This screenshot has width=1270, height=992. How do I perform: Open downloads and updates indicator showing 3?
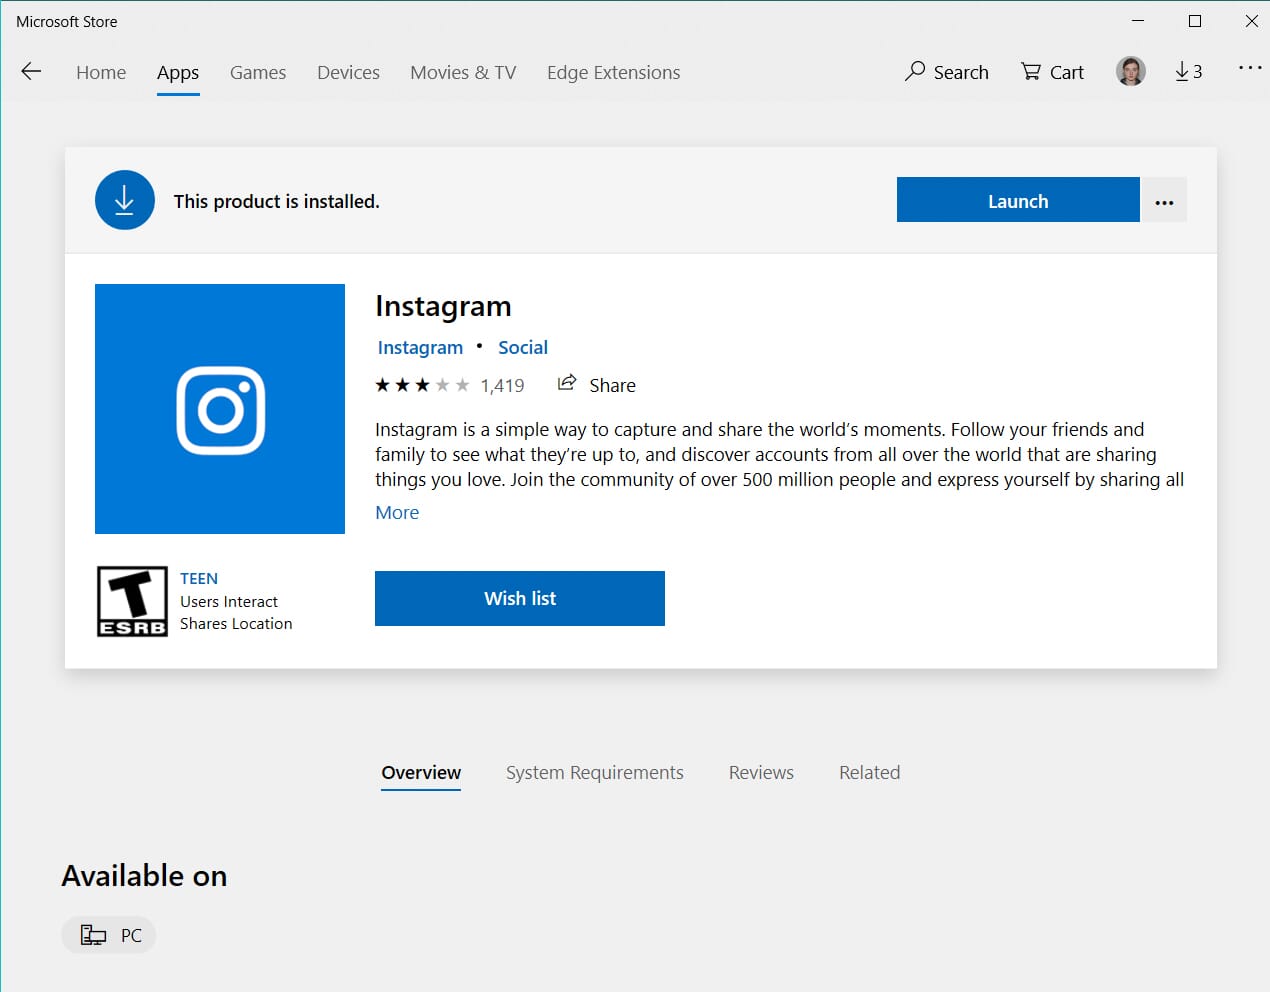click(1188, 71)
